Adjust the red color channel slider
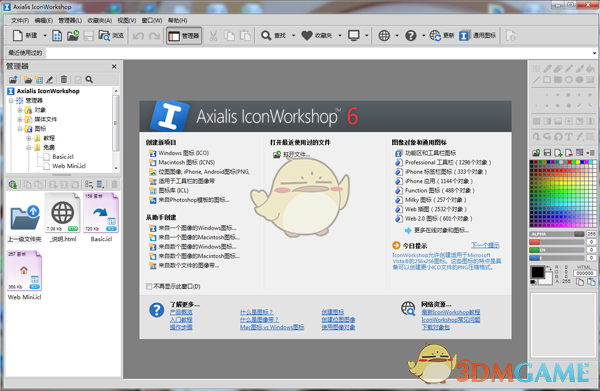The image size is (600, 391). [557, 242]
